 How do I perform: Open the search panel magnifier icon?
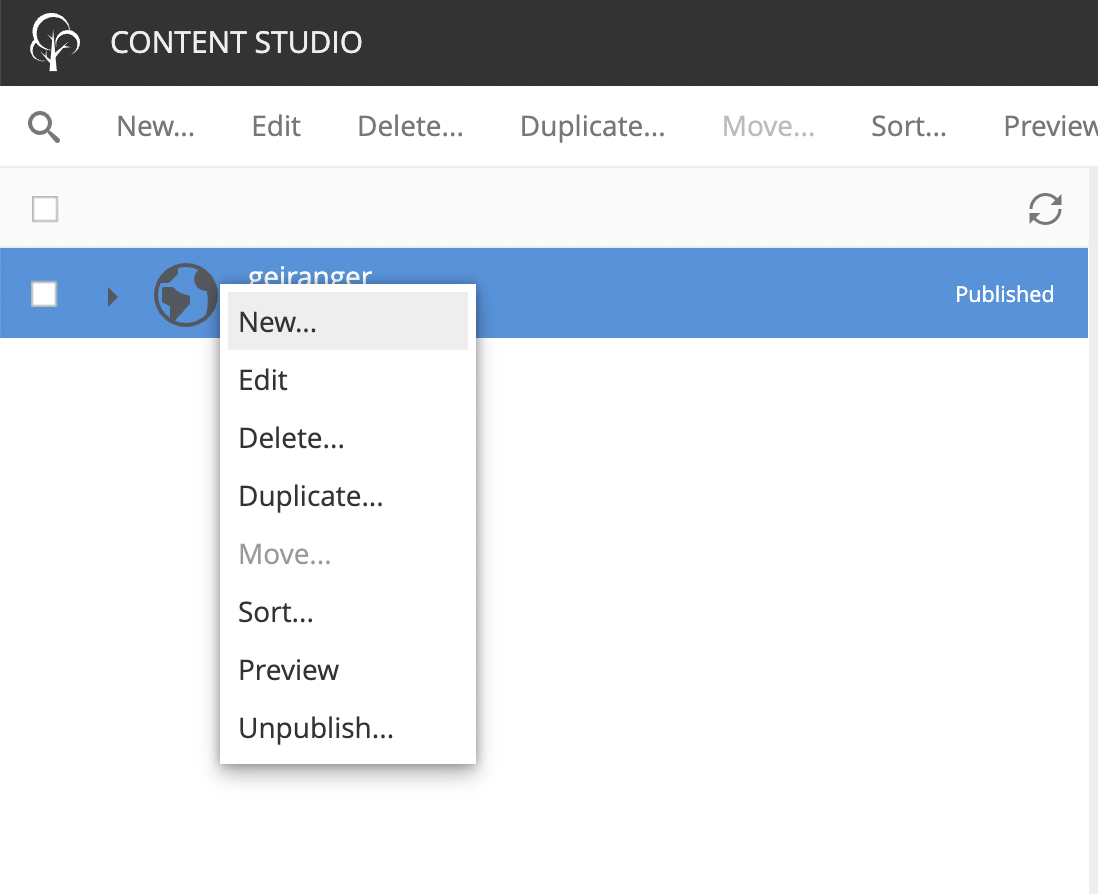tap(44, 127)
